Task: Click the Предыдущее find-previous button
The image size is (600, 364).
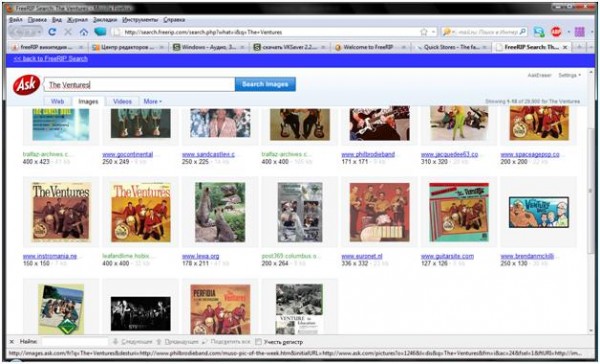Action: pos(178,342)
